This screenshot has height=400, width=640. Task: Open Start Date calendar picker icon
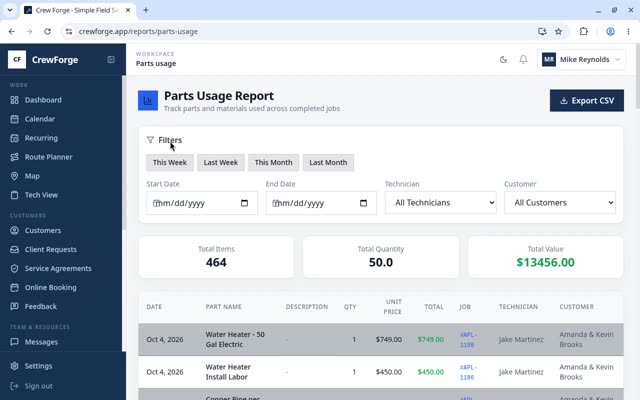[x=244, y=203]
